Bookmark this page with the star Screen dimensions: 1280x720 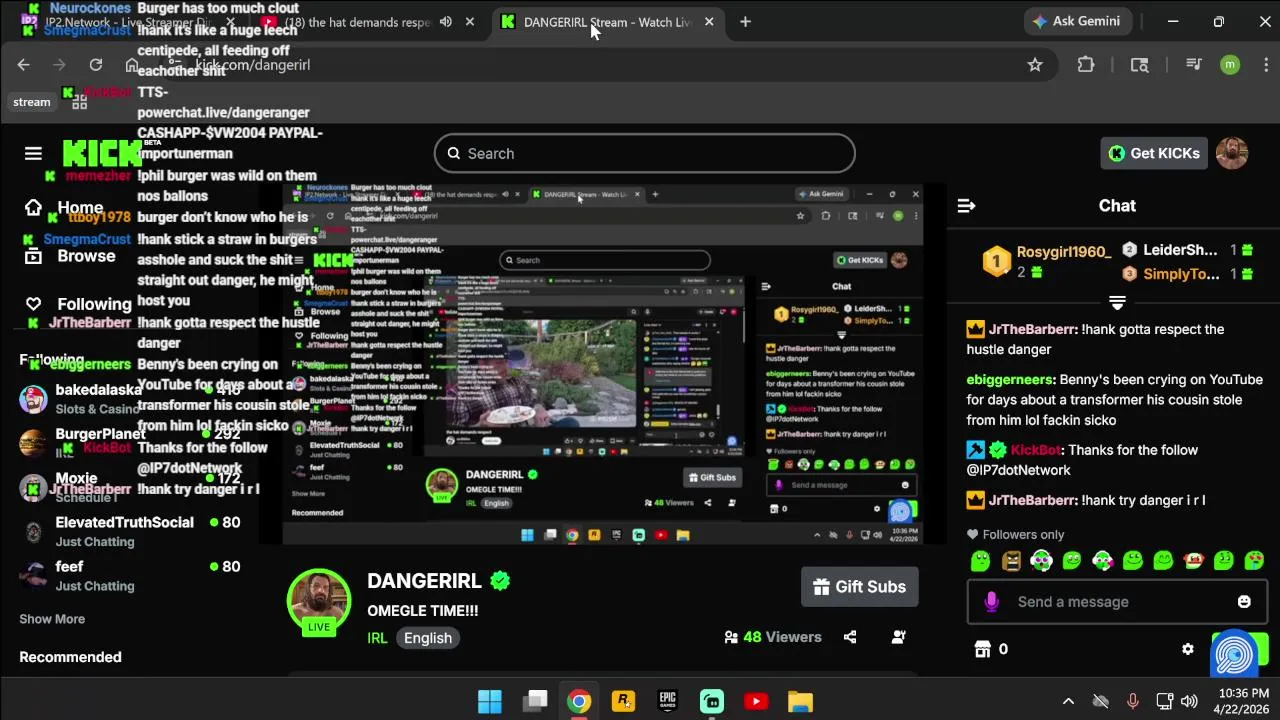1035,65
